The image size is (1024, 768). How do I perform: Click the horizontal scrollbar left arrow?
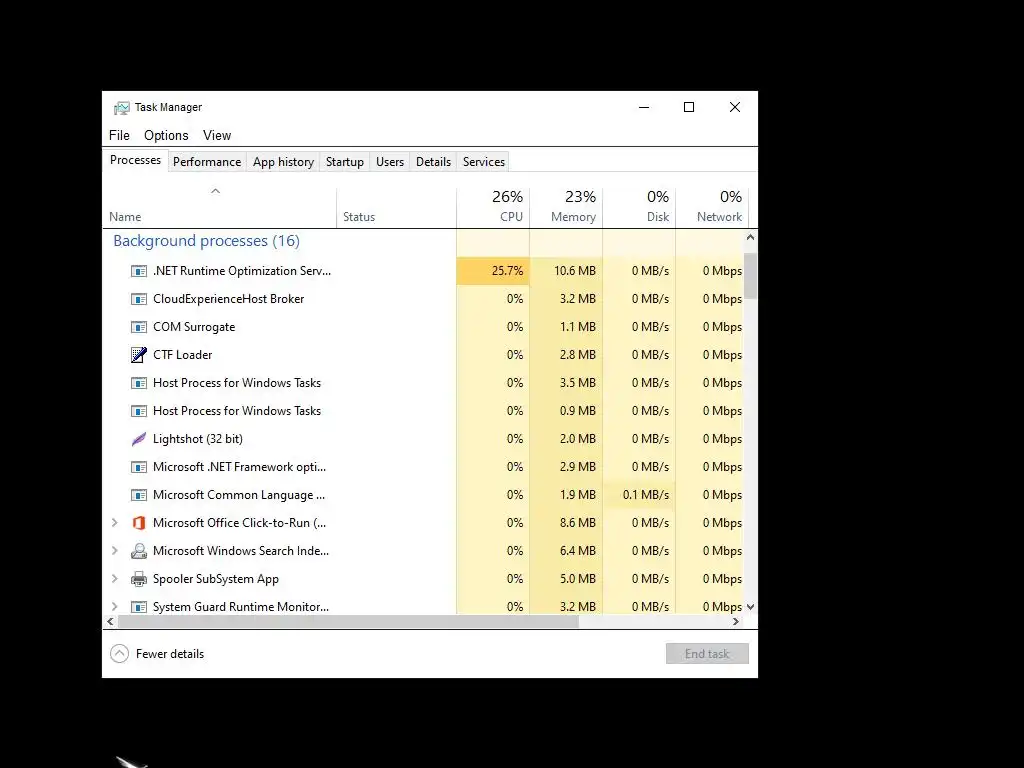[x=110, y=622]
